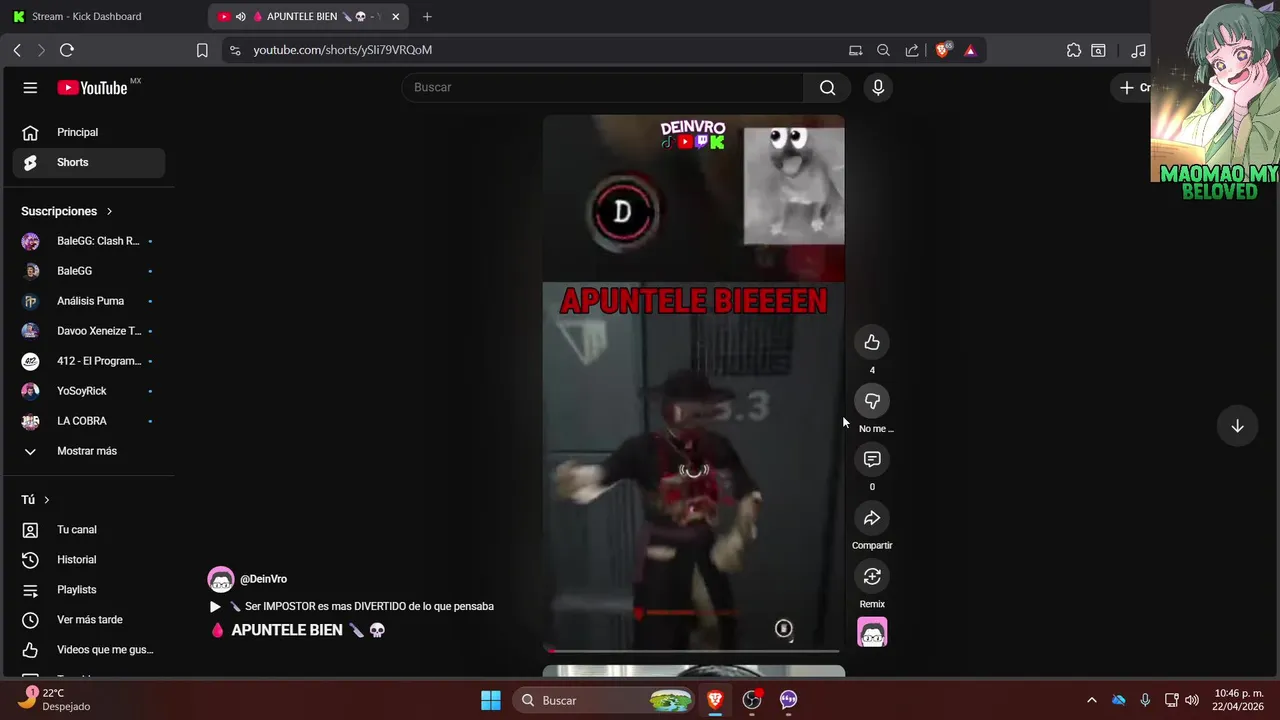Click the Brave Shields lion icon
Image resolution: width=1280 pixels, height=720 pixels.
click(942, 50)
